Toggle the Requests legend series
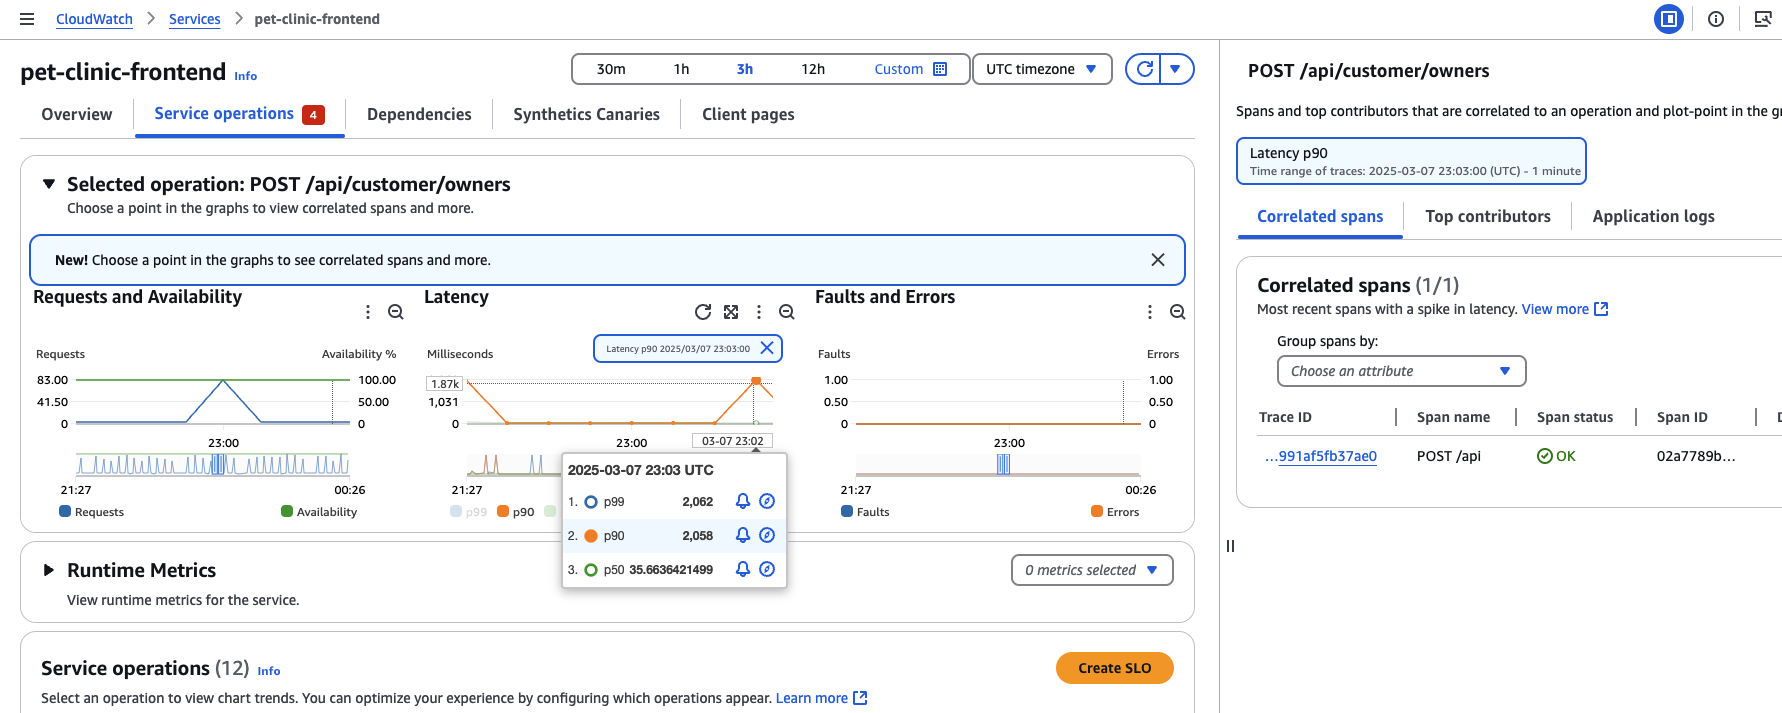1782x713 pixels. pyautogui.click(x=92, y=512)
